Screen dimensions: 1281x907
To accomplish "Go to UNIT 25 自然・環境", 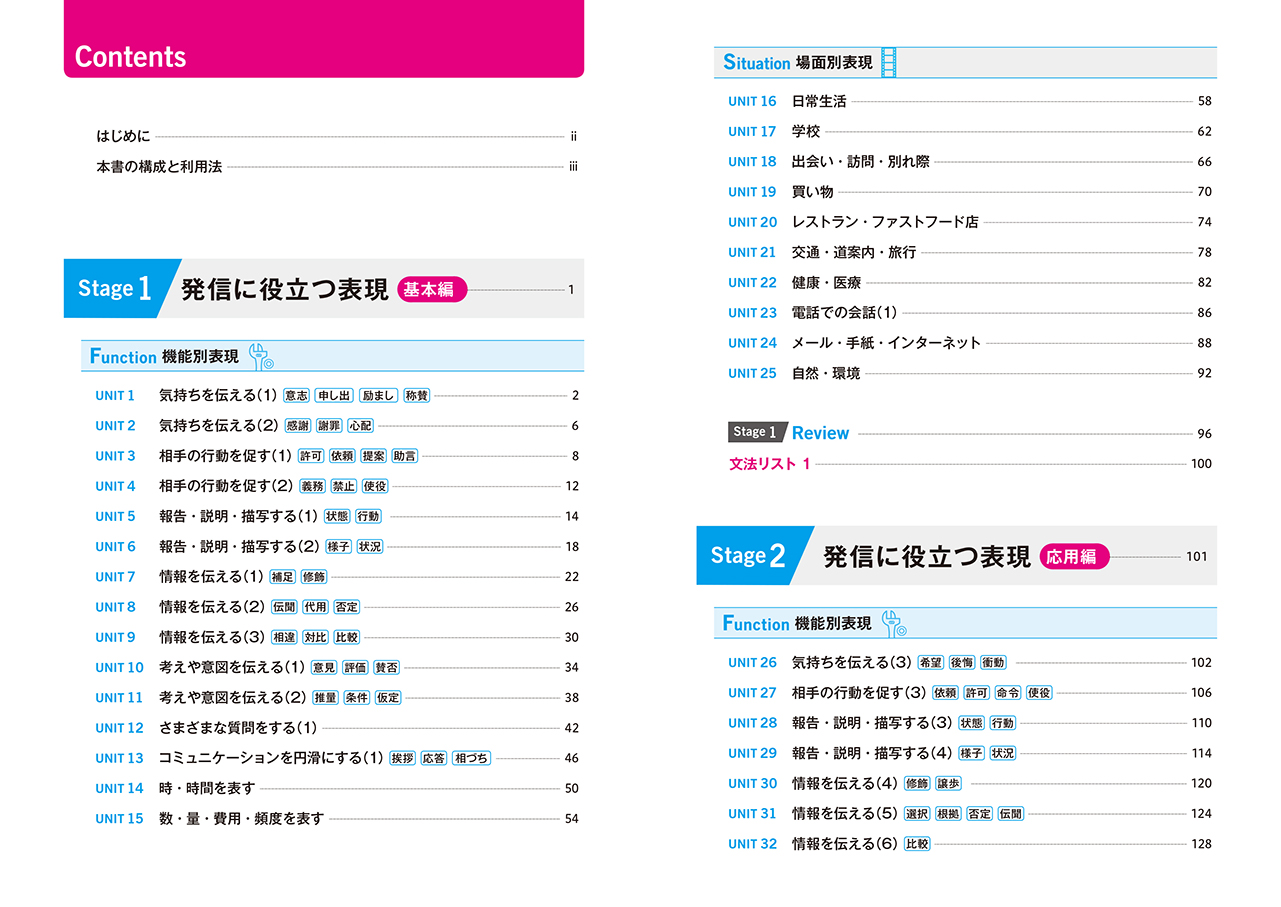I will 970,373.
